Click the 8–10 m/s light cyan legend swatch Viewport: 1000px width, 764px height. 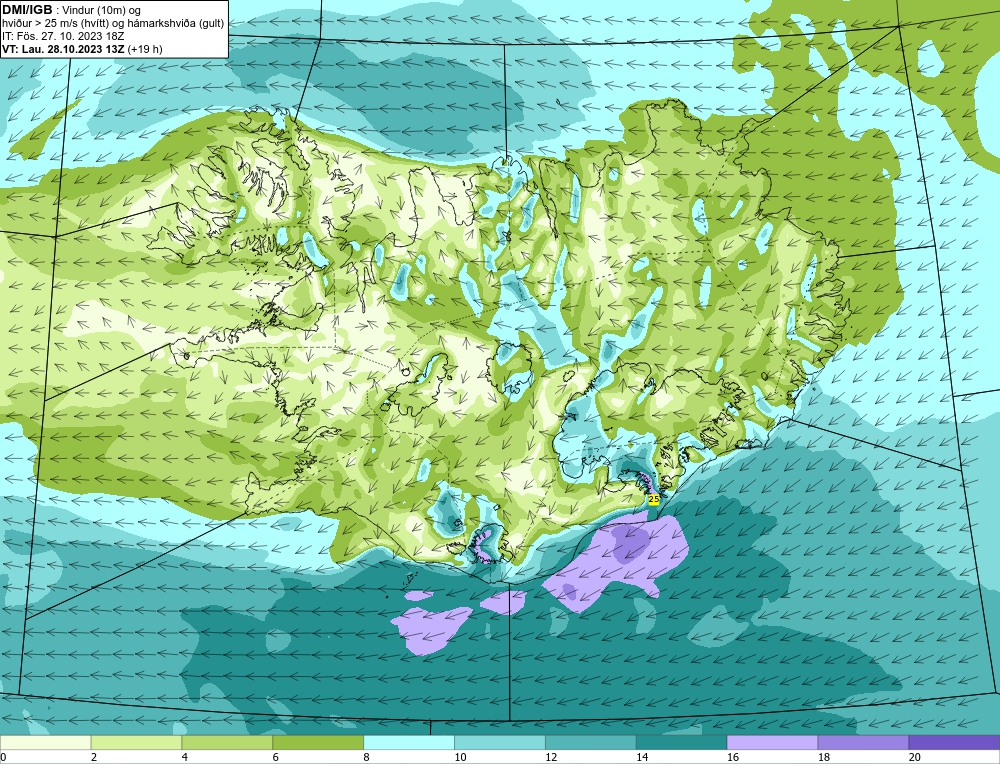tap(409, 742)
